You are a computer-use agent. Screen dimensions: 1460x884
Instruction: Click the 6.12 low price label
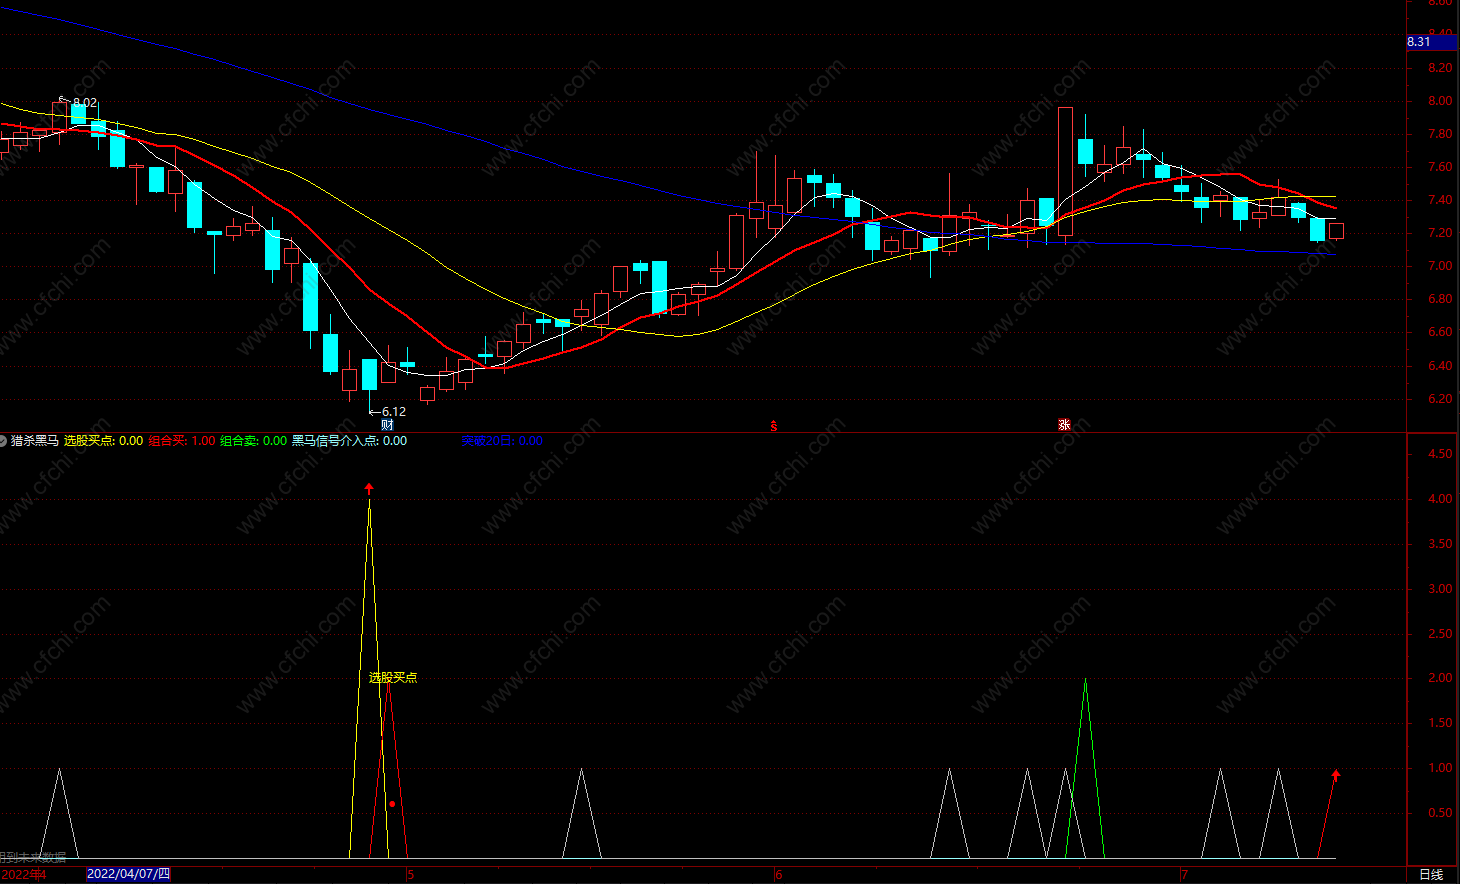pos(394,412)
